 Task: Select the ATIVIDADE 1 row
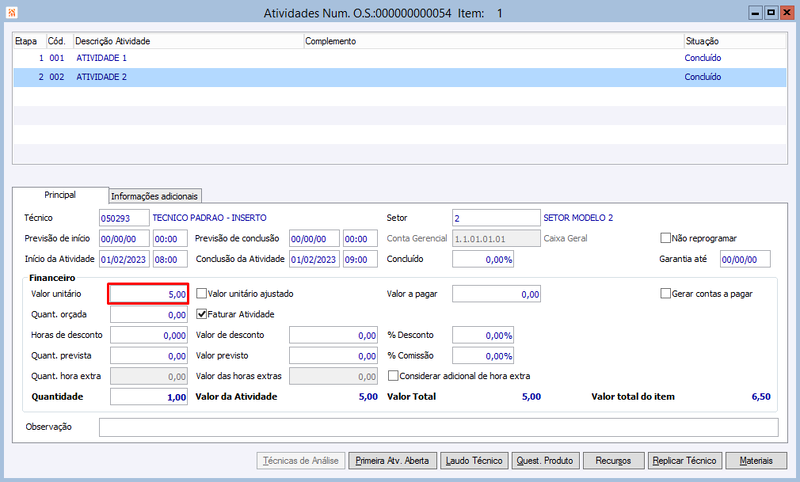pyautogui.click(x=399, y=58)
